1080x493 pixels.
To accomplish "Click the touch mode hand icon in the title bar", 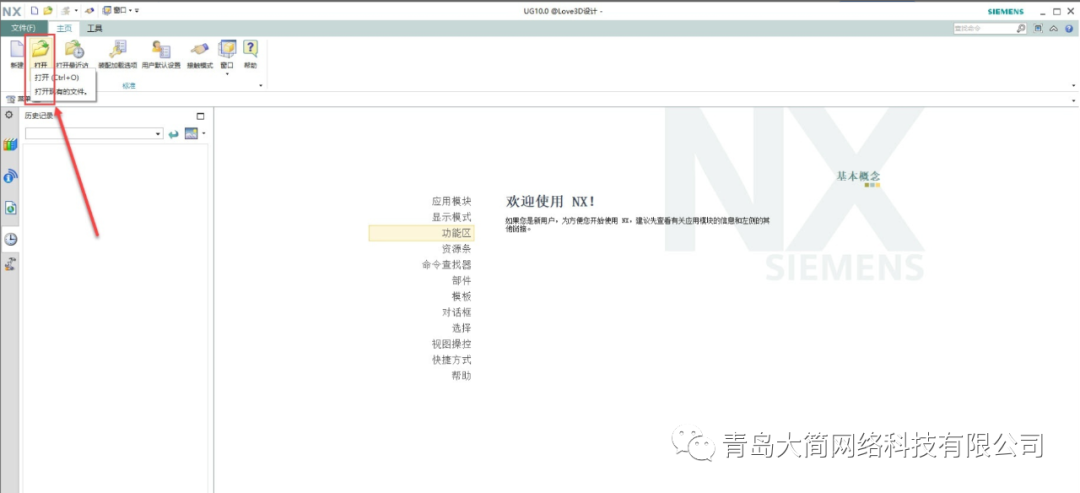I will [x=89, y=11].
